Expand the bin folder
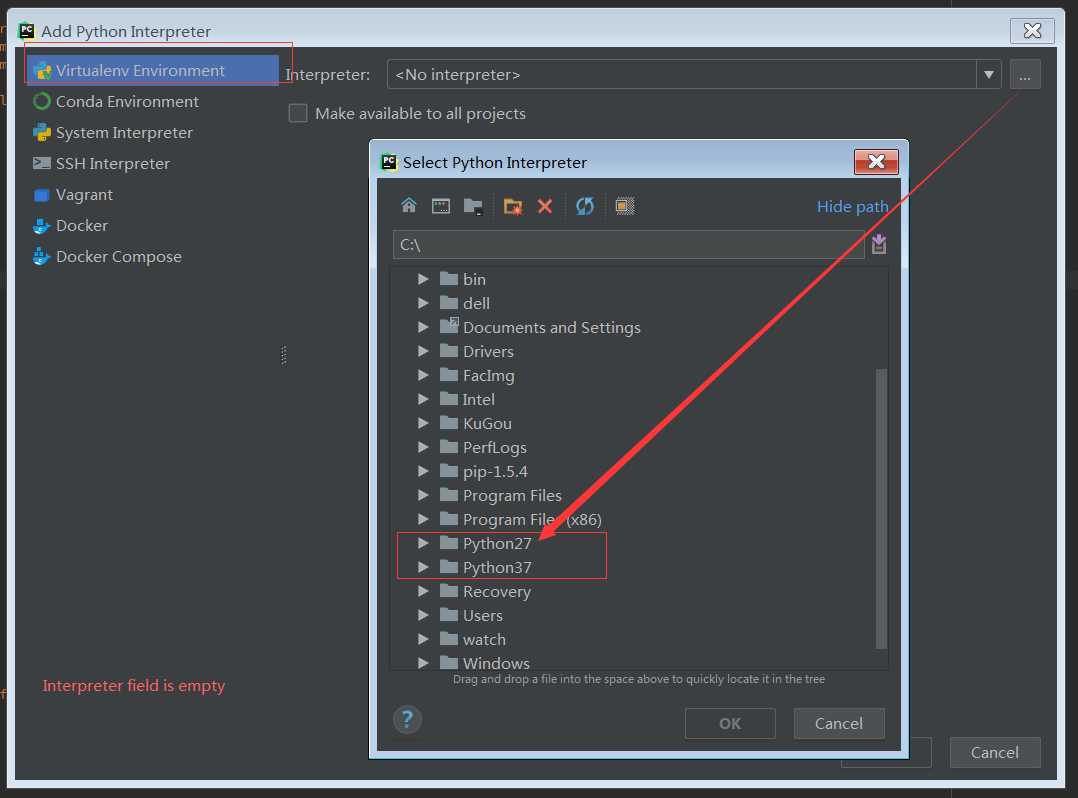Image resolution: width=1078 pixels, height=798 pixels. pos(423,279)
